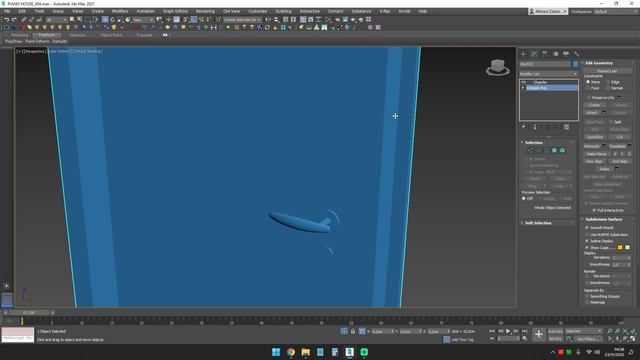The image size is (640, 360).
Task: Select Vertex sub-object level icon
Action: coord(530,151)
